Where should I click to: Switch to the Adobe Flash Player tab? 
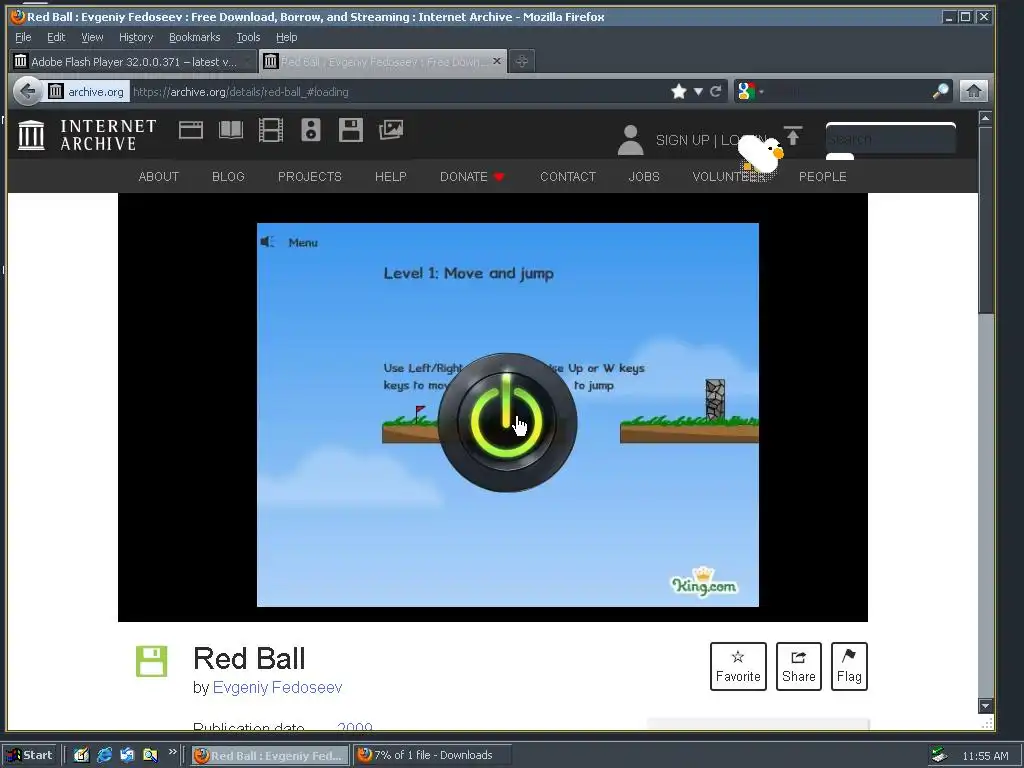[x=133, y=61]
